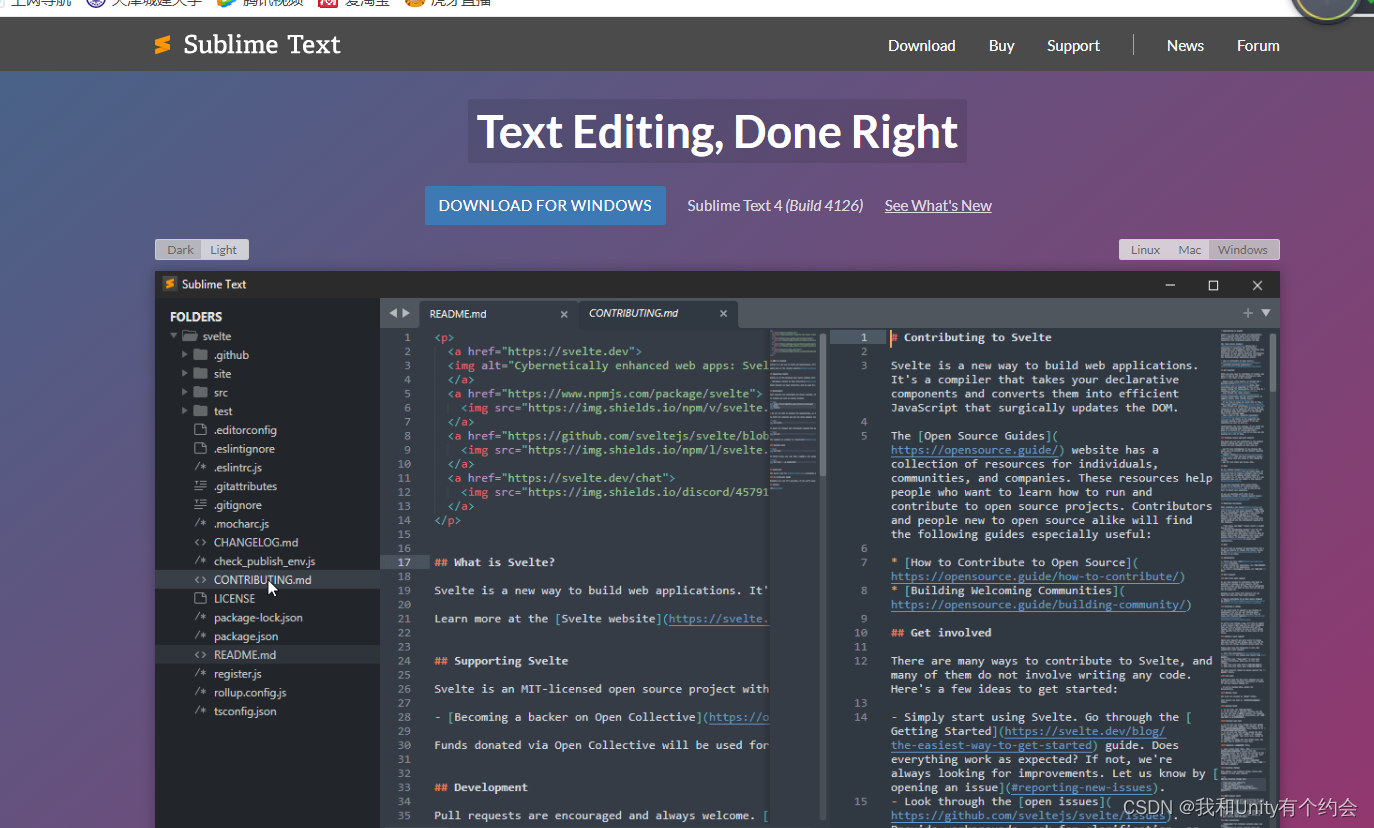Screen dimensions: 1374x828
Task: Open the See What's New link
Action: [938, 205]
